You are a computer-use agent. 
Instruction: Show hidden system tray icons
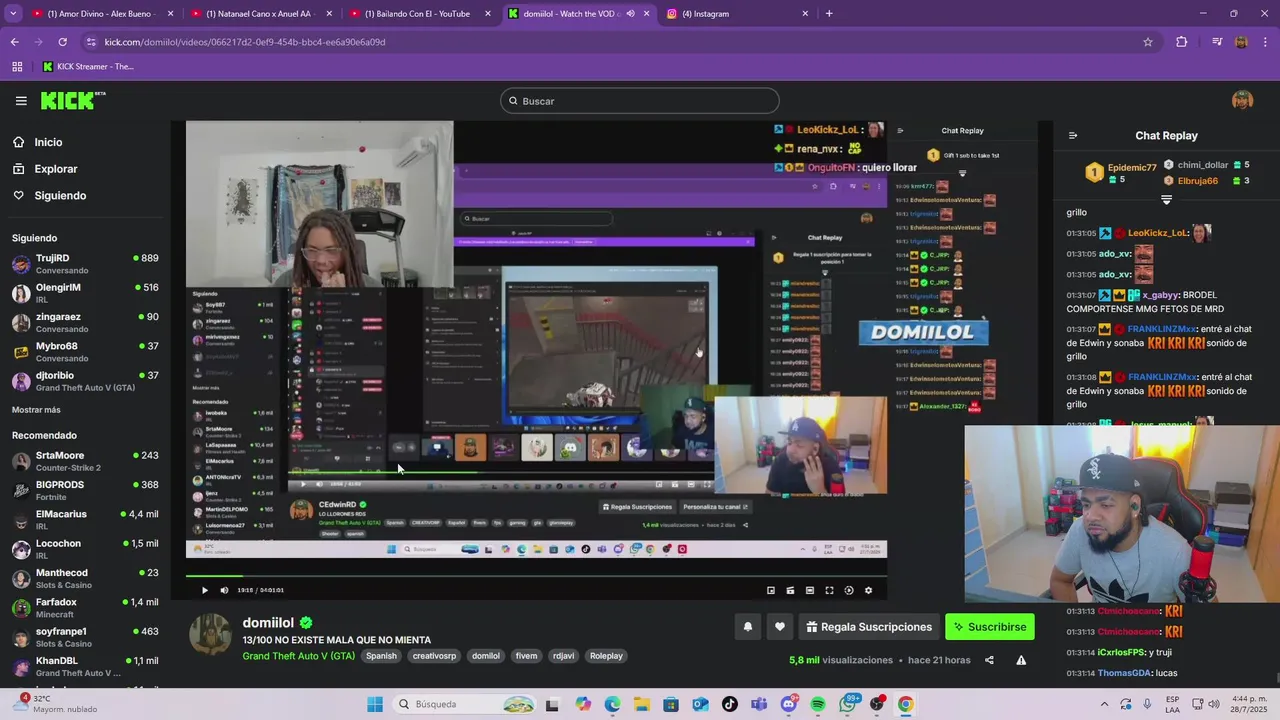tap(1104, 704)
